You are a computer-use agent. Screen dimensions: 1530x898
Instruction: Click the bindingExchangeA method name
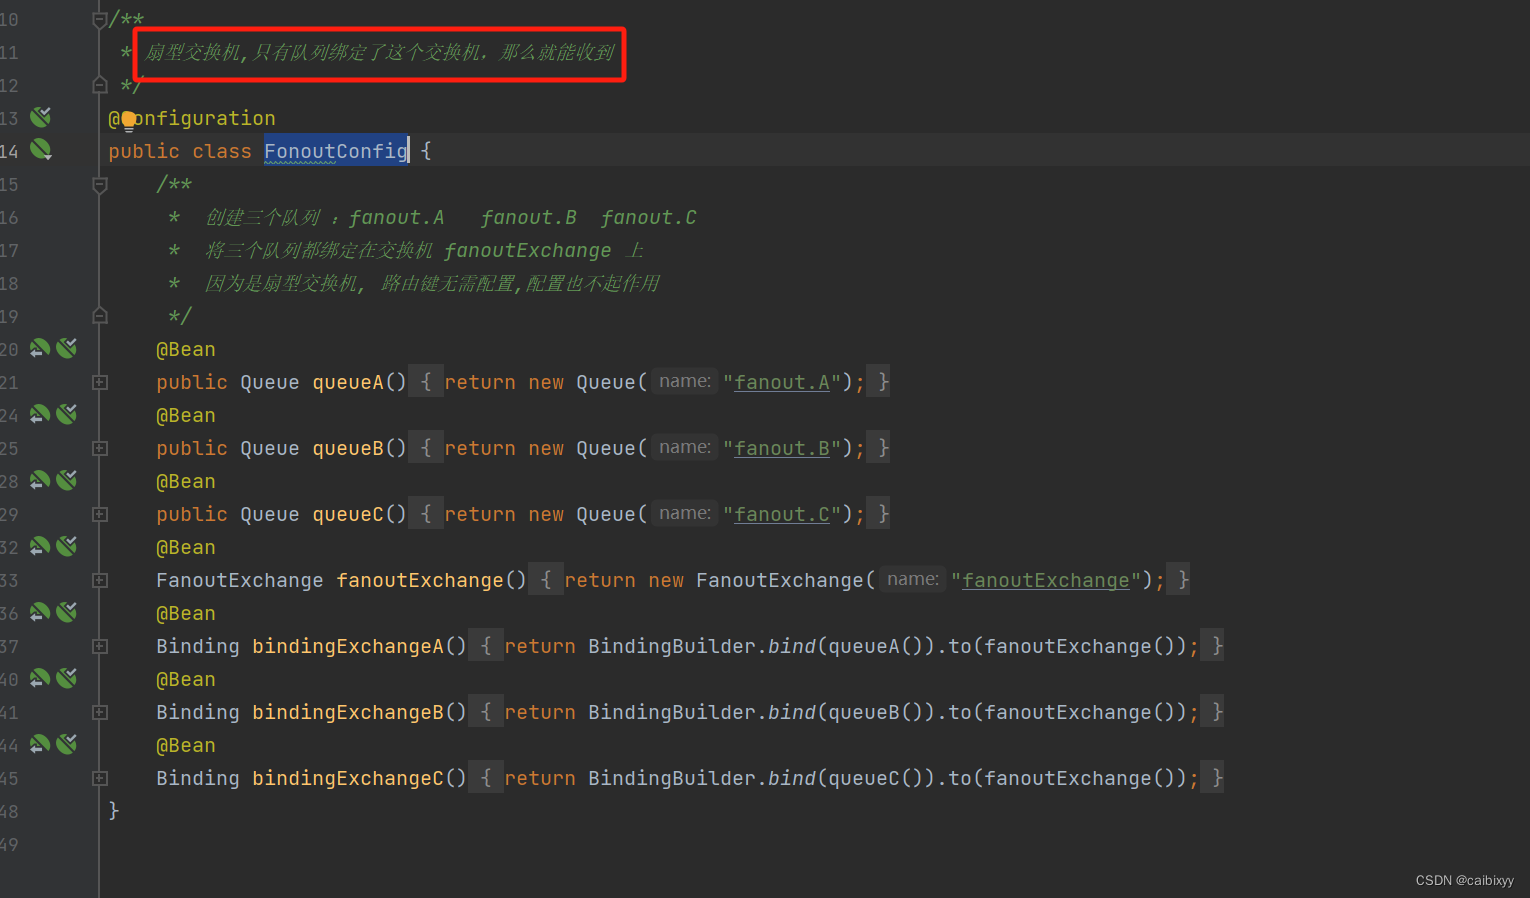click(348, 646)
